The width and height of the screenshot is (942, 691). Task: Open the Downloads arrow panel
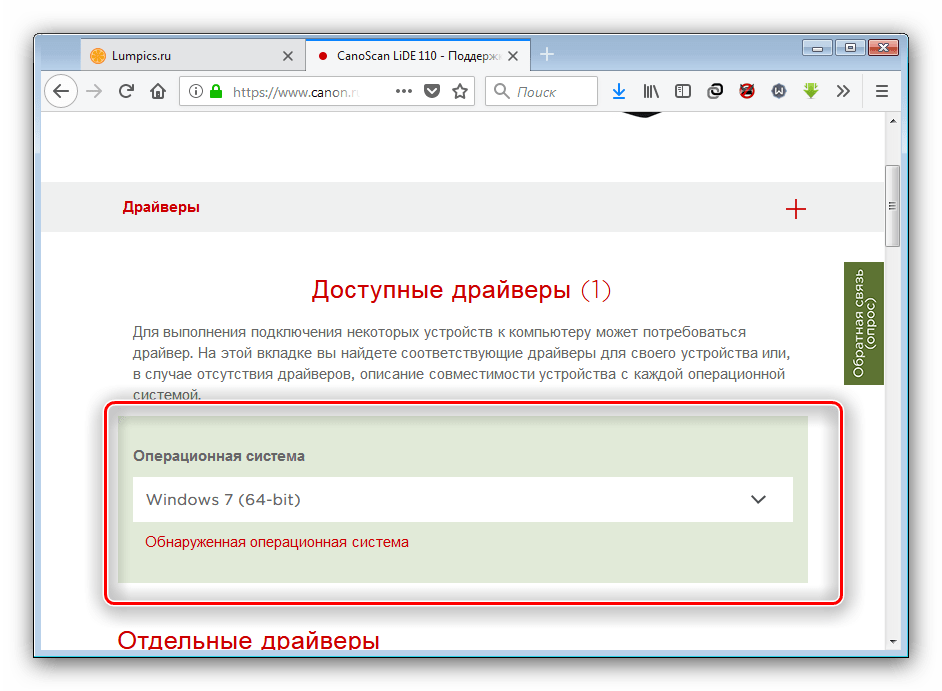point(619,91)
